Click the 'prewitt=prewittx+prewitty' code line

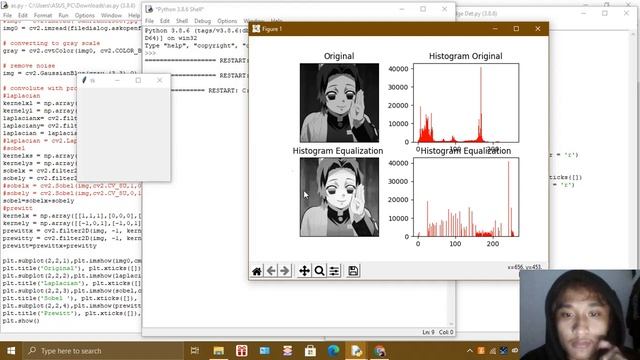[49, 246]
